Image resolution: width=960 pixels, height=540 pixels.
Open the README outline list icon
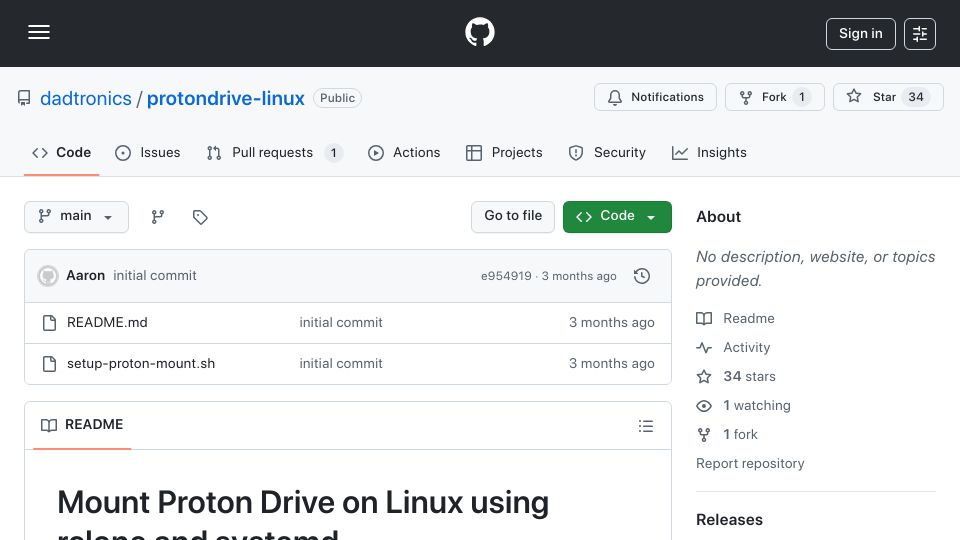point(646,426)
